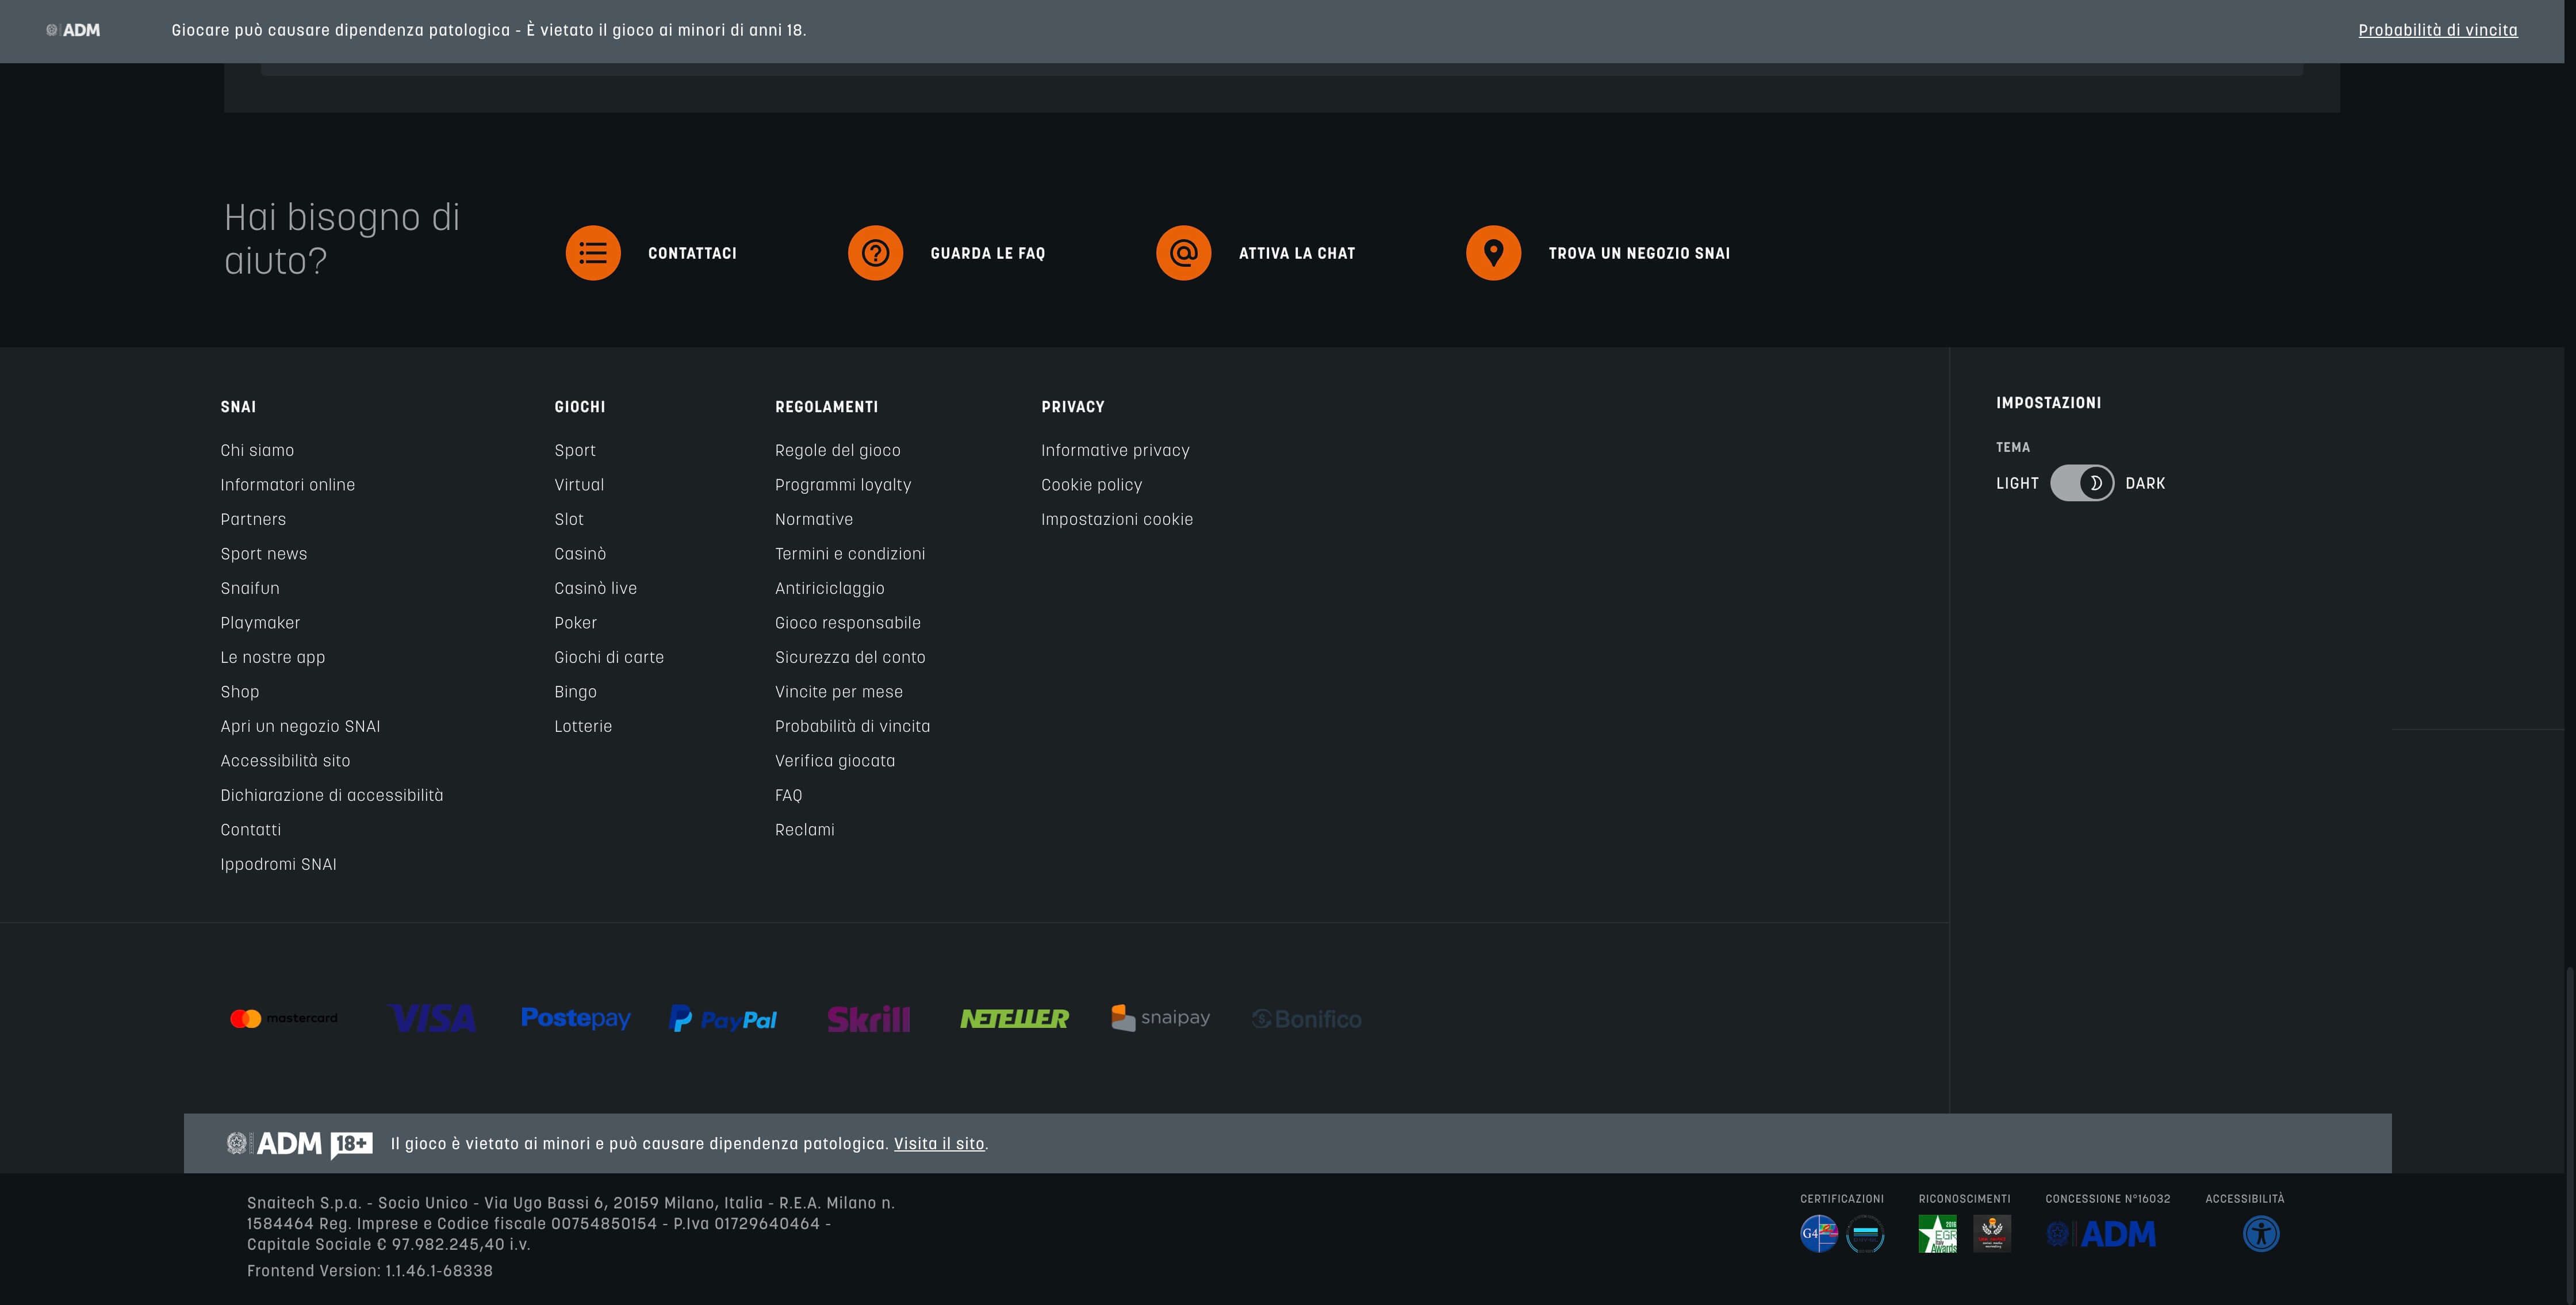
Task: Open Casinò live under Giochi
Action: coord(595,588)
